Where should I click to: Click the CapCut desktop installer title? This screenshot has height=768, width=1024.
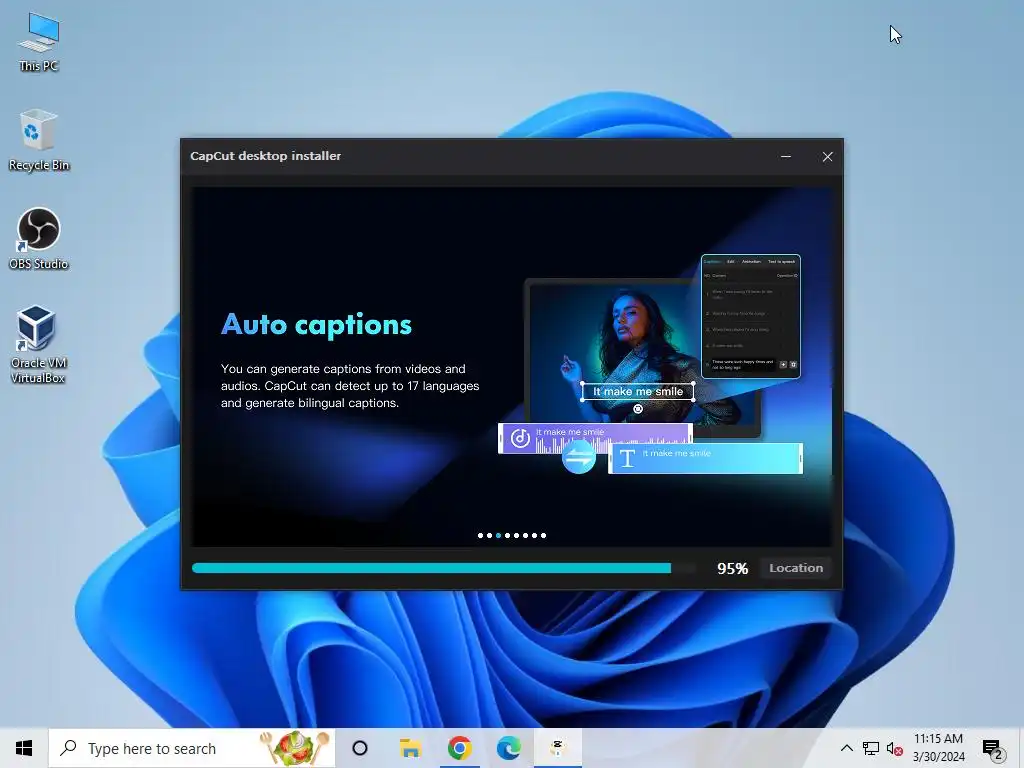[265, 156]
